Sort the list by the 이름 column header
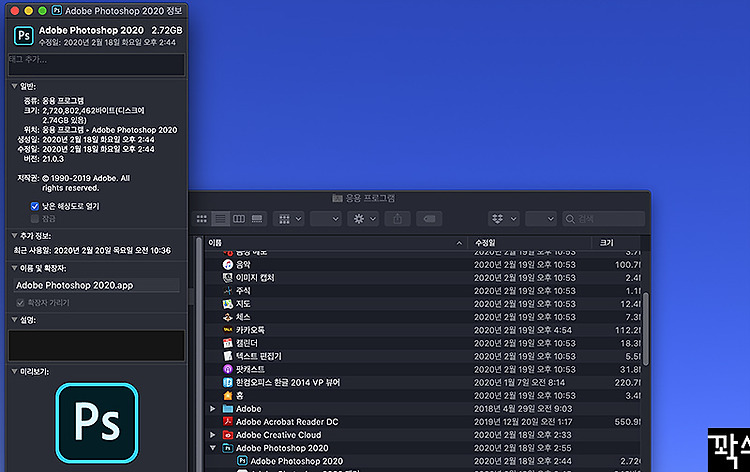The width and height of the screenshot is (750, 472). pos(336,243)
